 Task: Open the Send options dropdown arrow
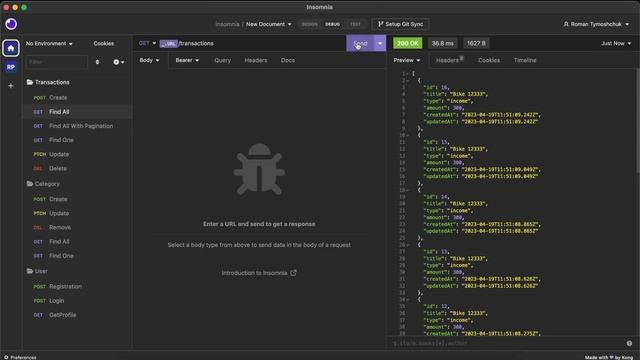(380, 43)
